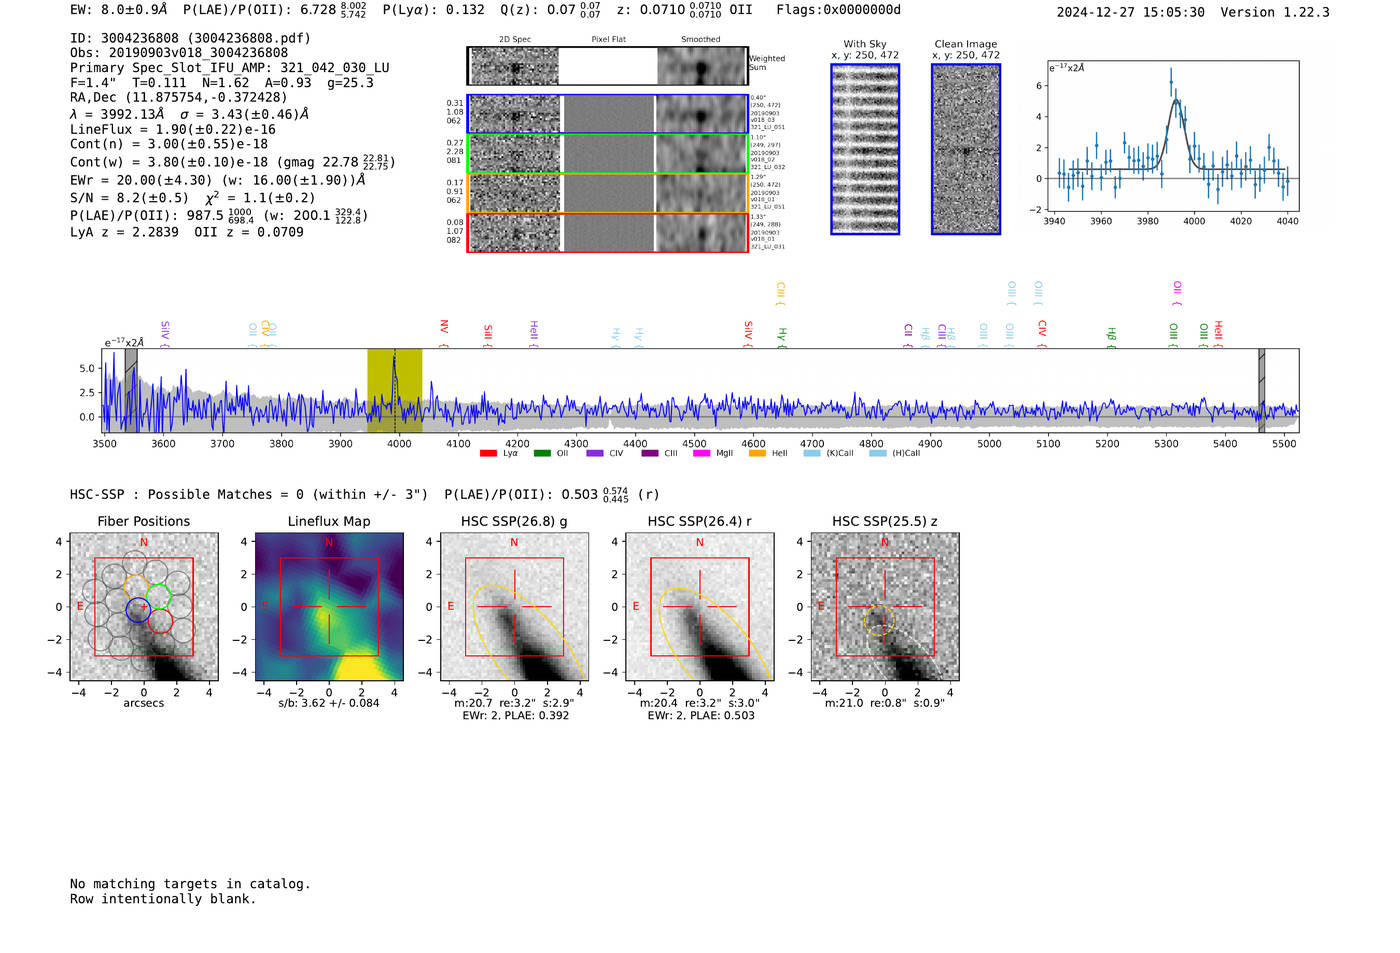
Task: Click the yellow highlighted band in the spectrum
Action: click(394, 390)
